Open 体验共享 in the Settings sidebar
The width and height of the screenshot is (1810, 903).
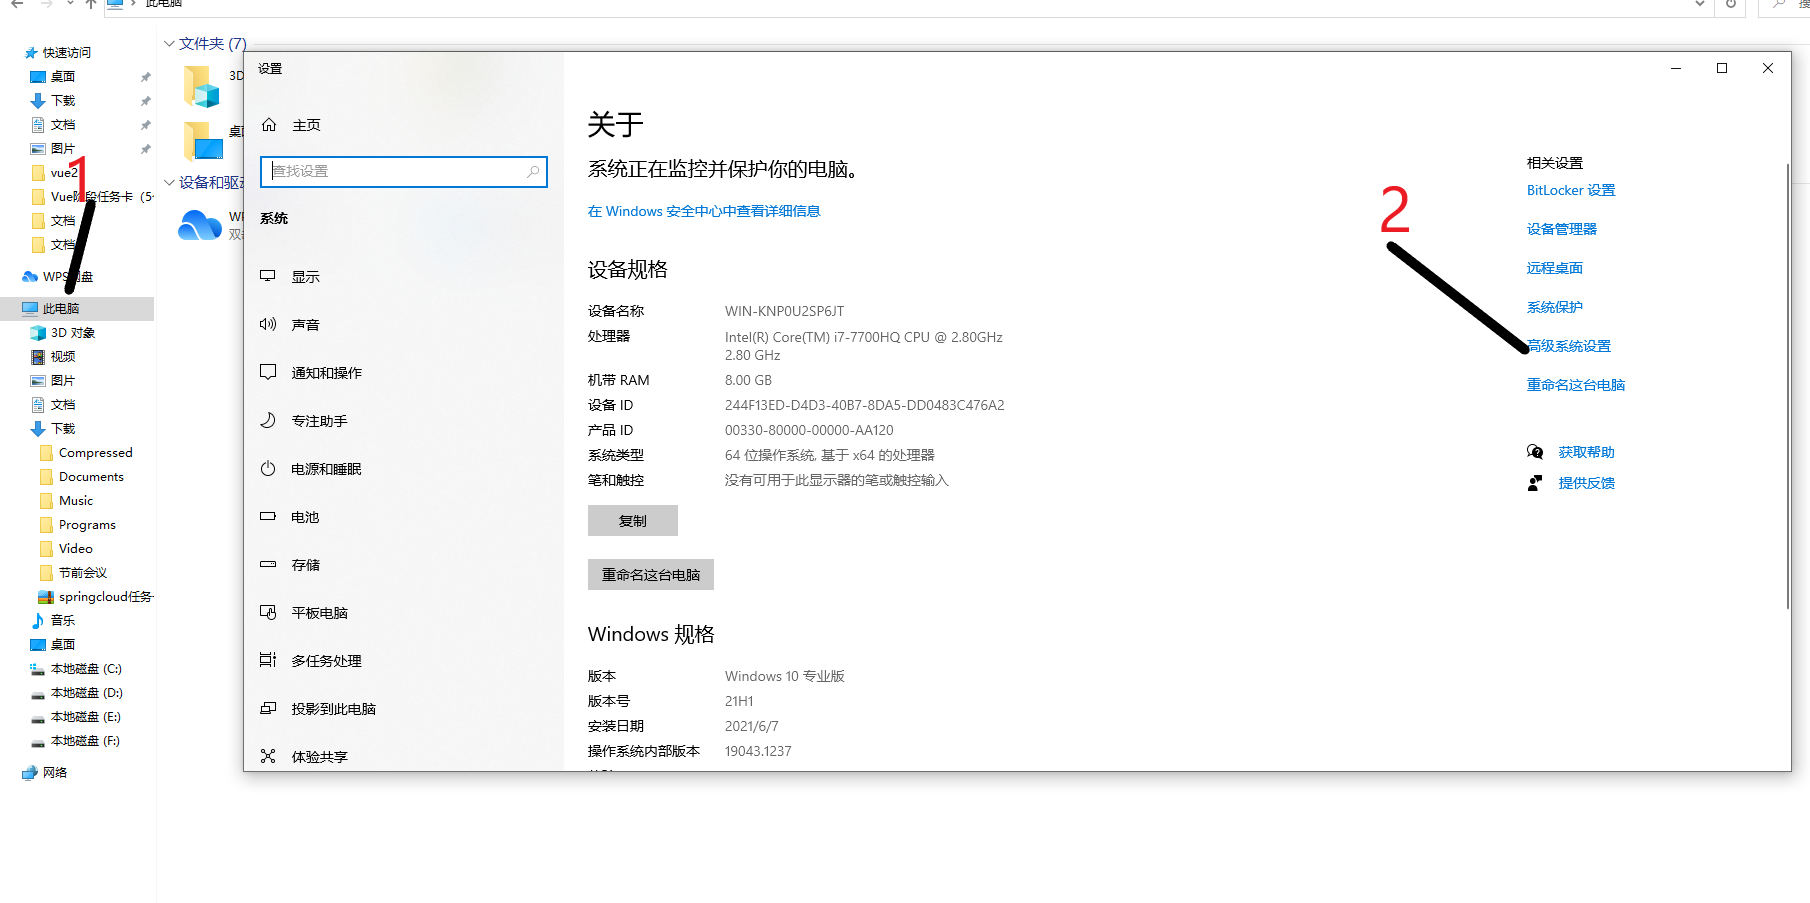404,757
